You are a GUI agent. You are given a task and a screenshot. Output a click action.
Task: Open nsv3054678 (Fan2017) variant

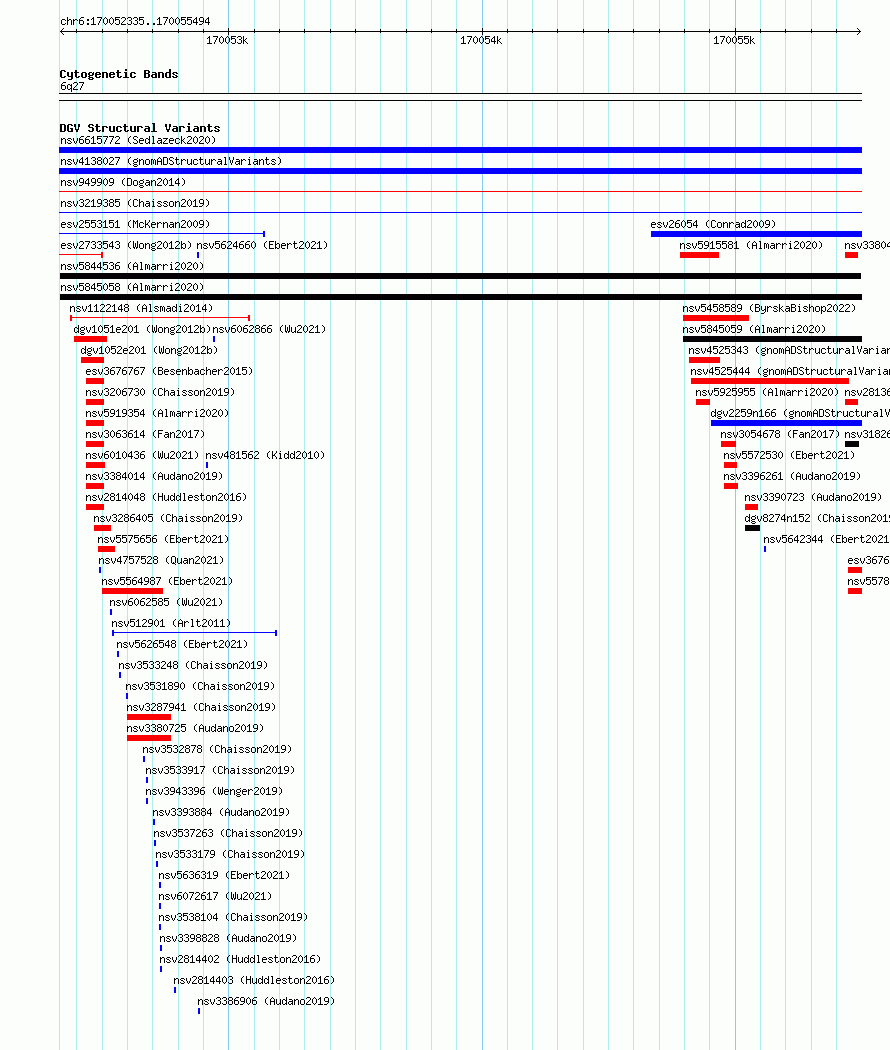click(780, 434)
